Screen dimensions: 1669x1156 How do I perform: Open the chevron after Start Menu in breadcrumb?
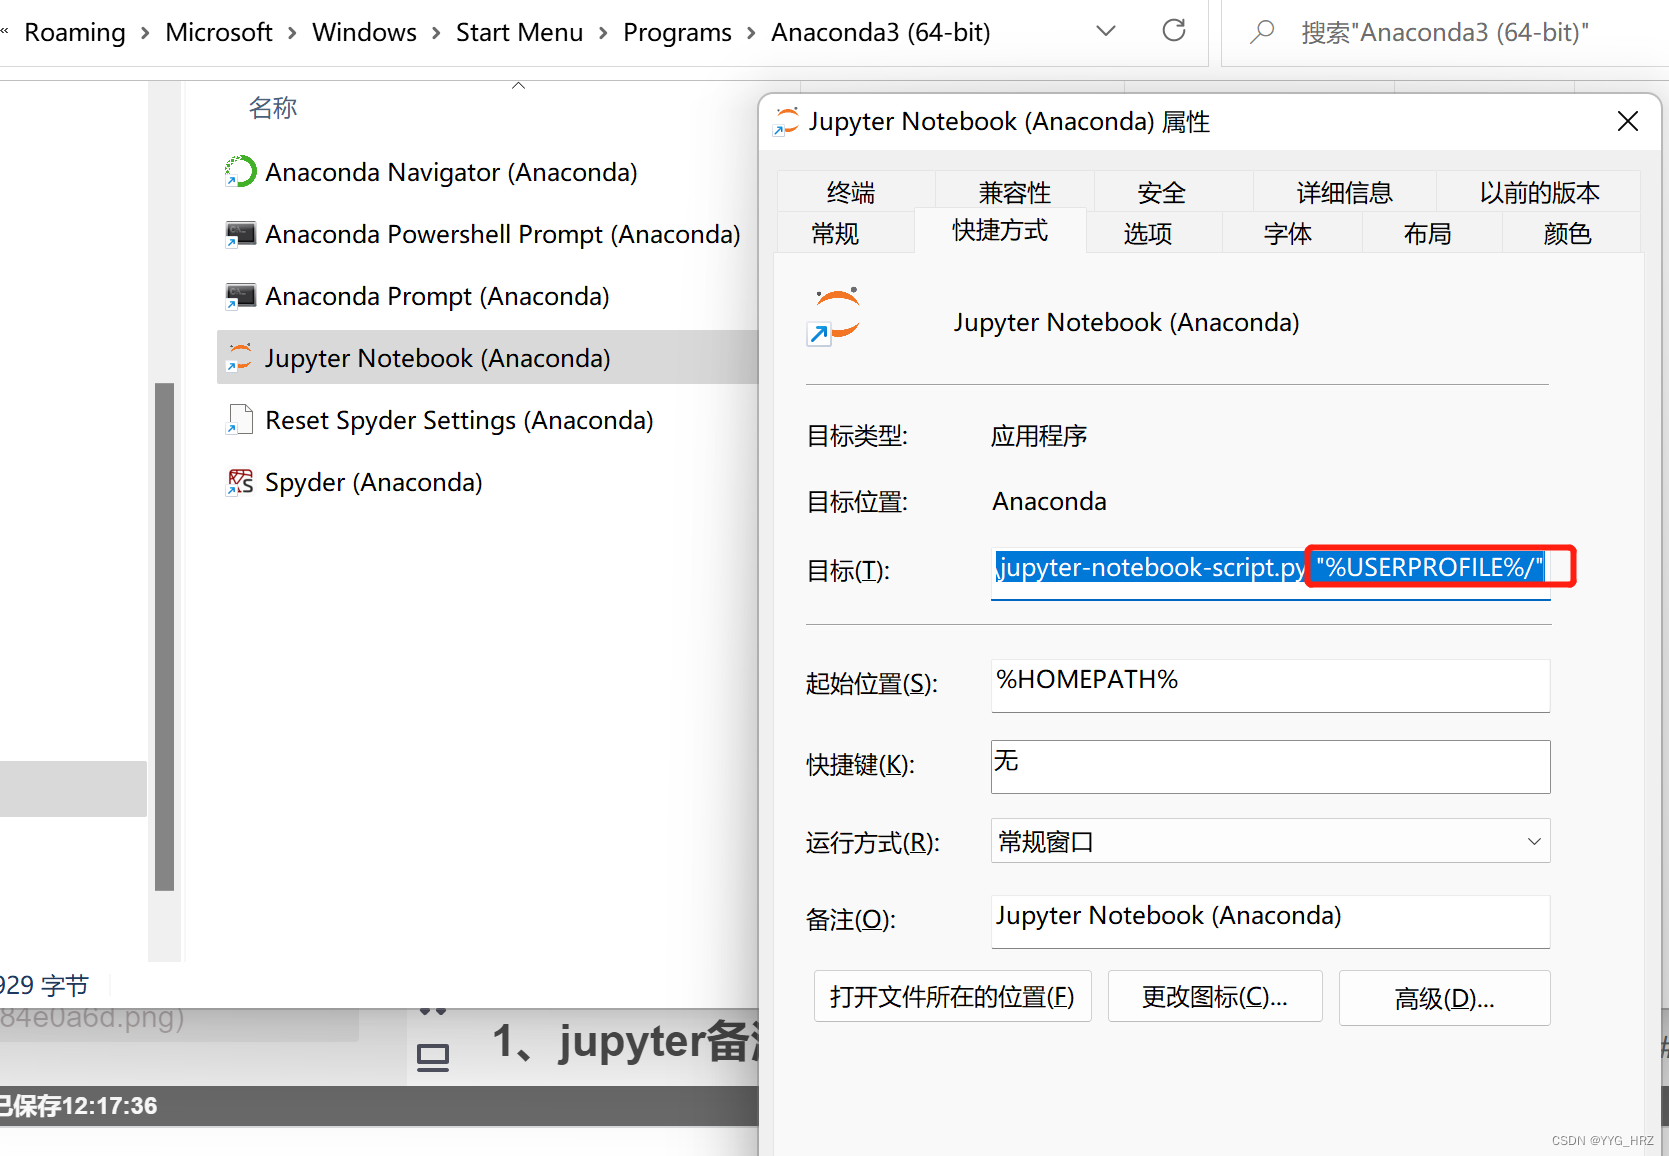pos(603,33)
